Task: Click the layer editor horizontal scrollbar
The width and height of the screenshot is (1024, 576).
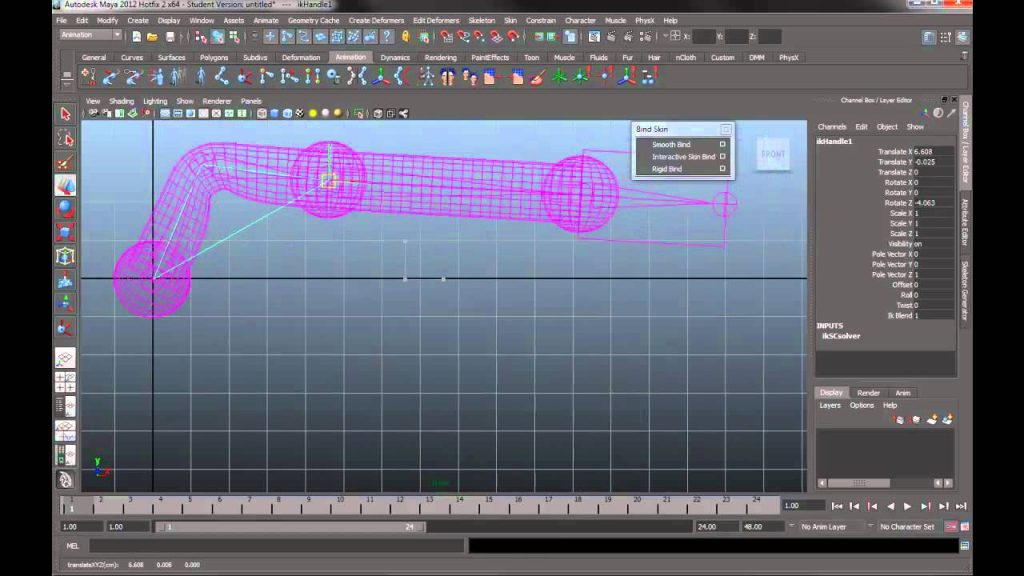Action: [x=859, y=483]
